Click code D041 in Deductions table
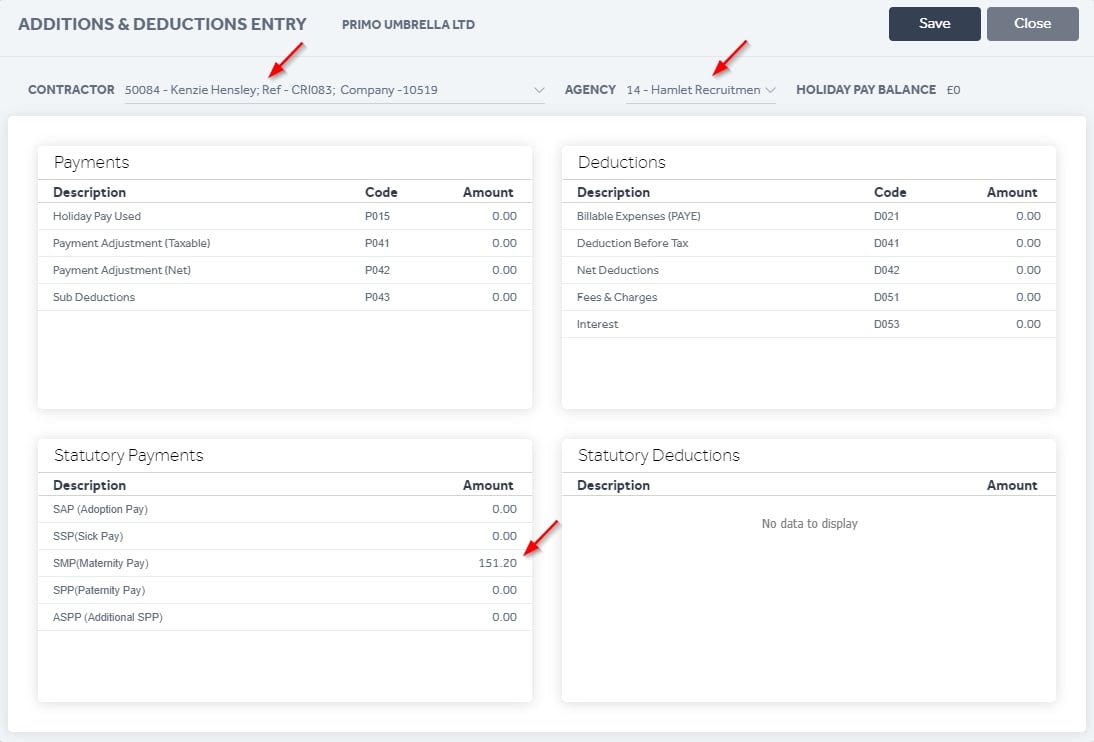The image size is (1094, 742). (x=887, y=244)
